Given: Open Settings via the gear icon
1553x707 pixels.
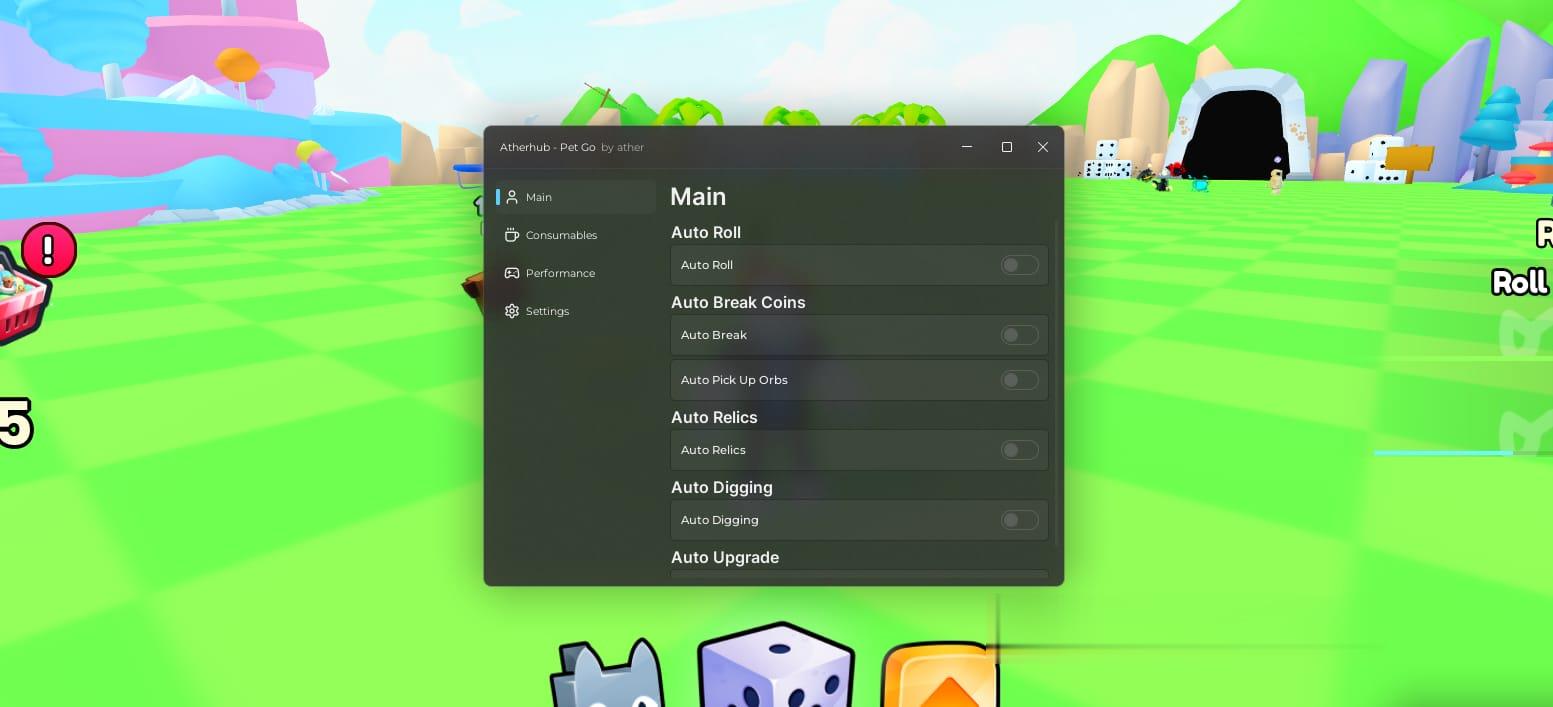Looking at the screenshot, I should coord(512,311).
